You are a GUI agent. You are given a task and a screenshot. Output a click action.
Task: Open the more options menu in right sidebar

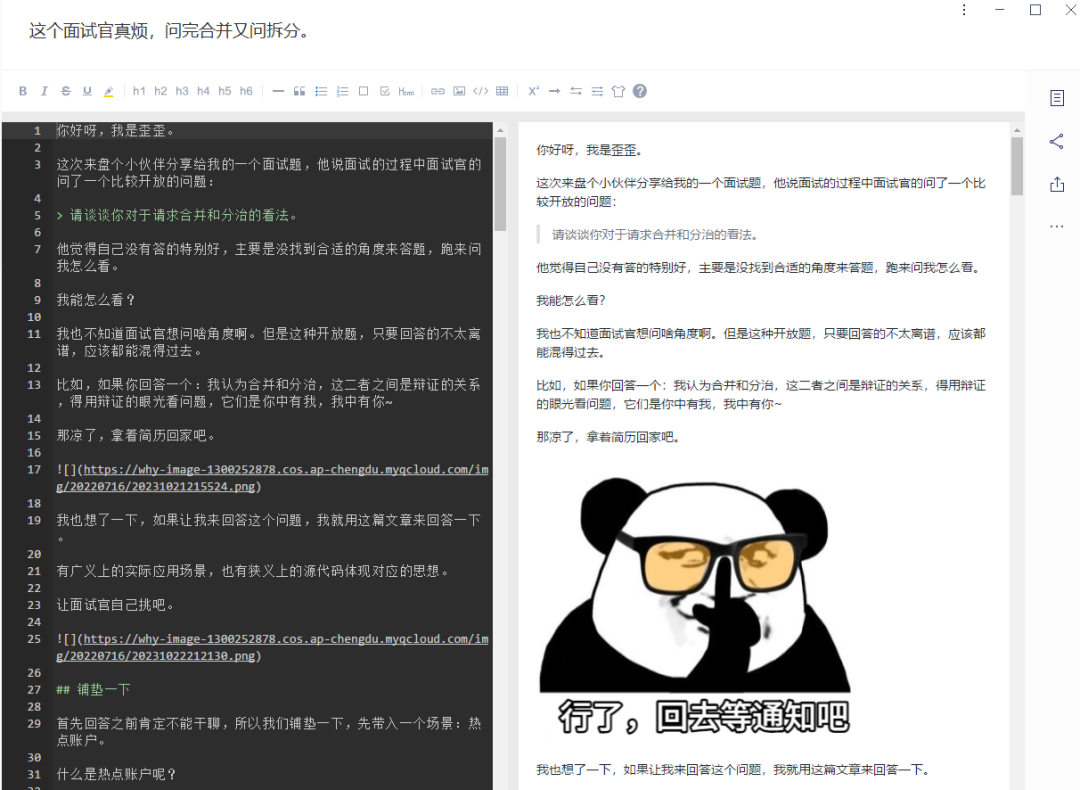[1057, 226]
